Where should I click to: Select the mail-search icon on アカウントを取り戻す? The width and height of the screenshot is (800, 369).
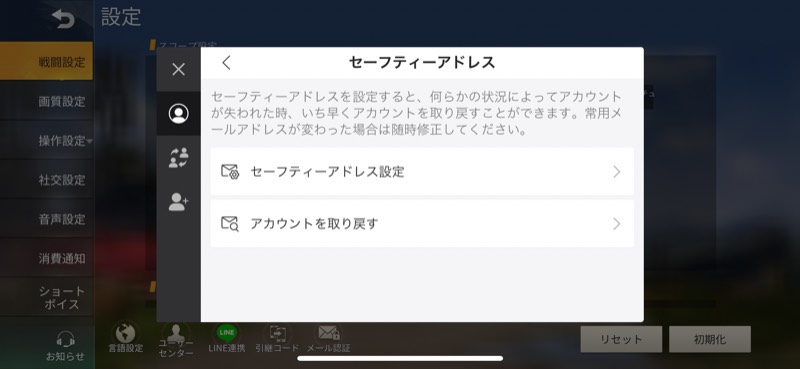pos(230,224)
